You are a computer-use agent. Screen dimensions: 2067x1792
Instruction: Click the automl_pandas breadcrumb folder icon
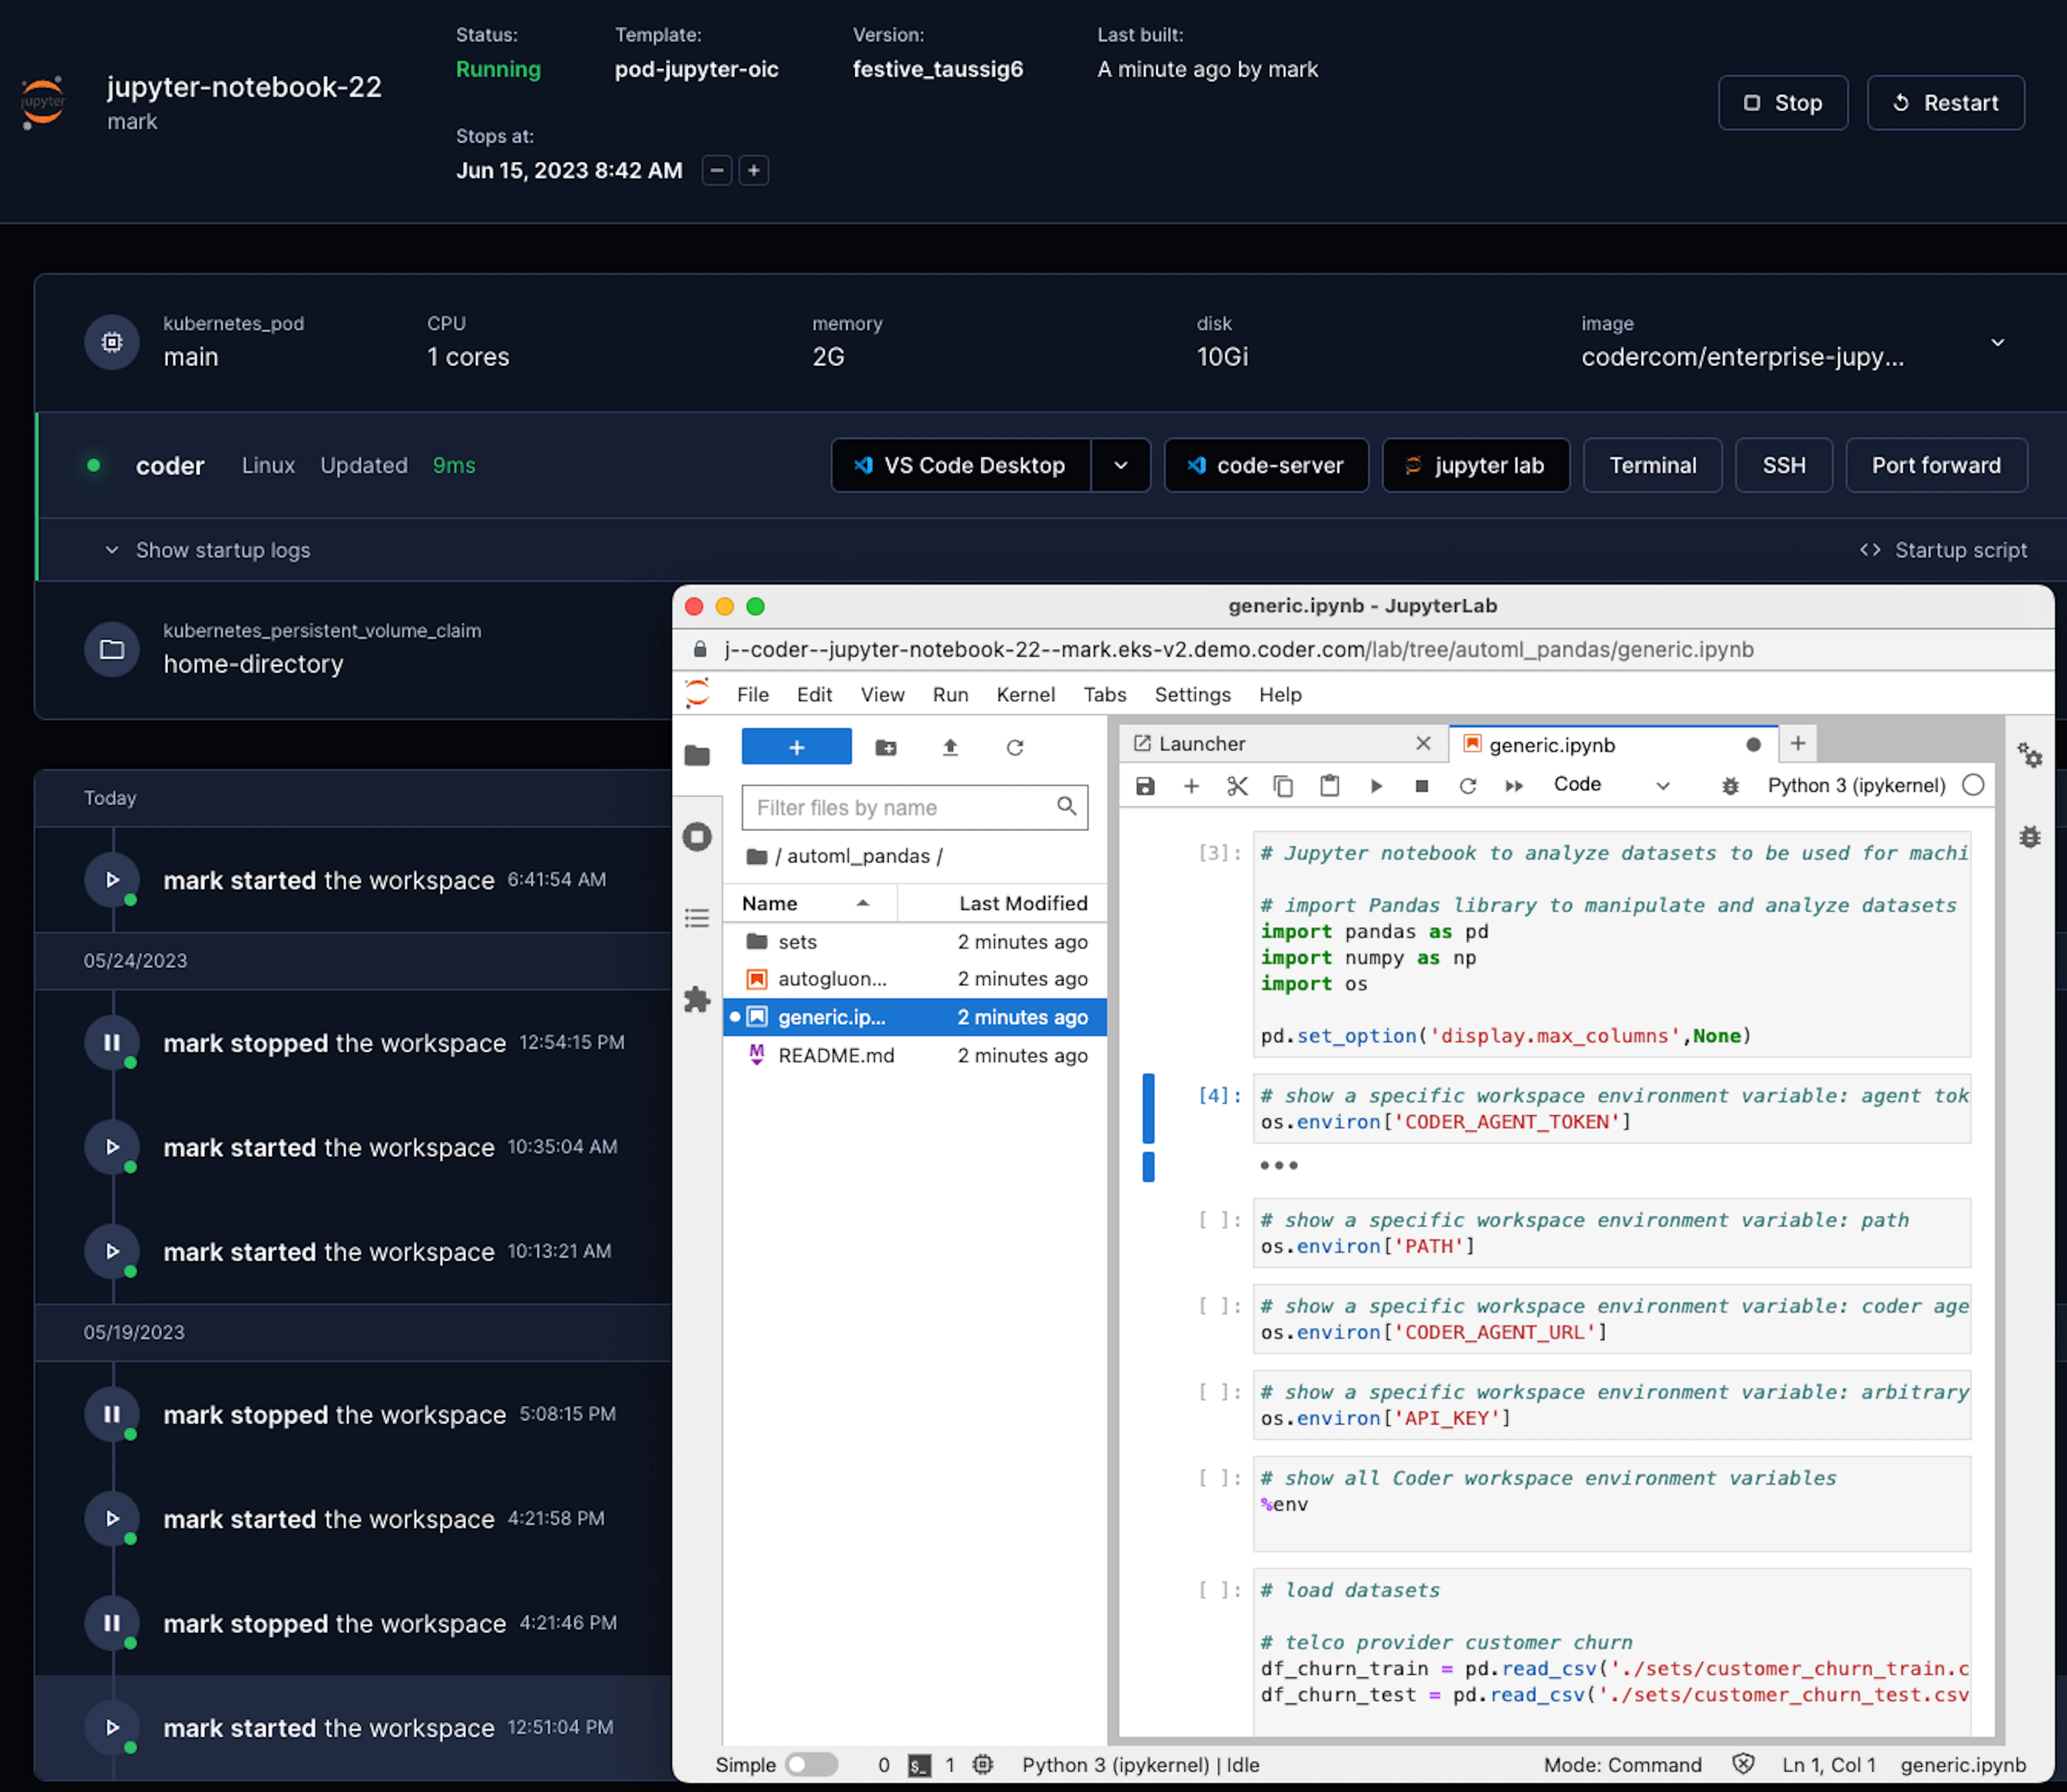(x=757, y=856)
